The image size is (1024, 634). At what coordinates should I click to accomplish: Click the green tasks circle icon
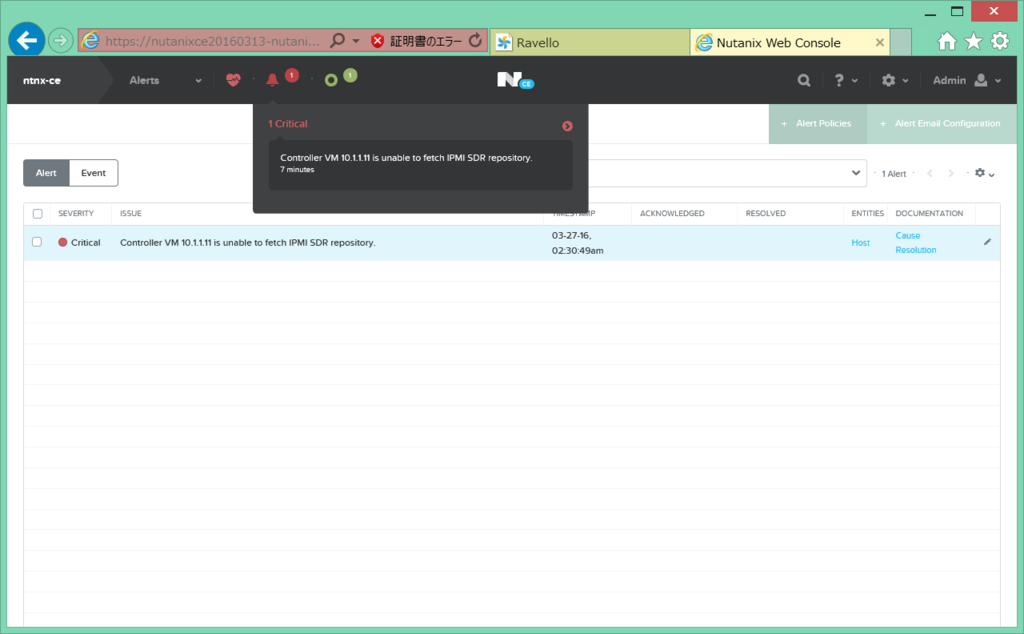[331, 80]
